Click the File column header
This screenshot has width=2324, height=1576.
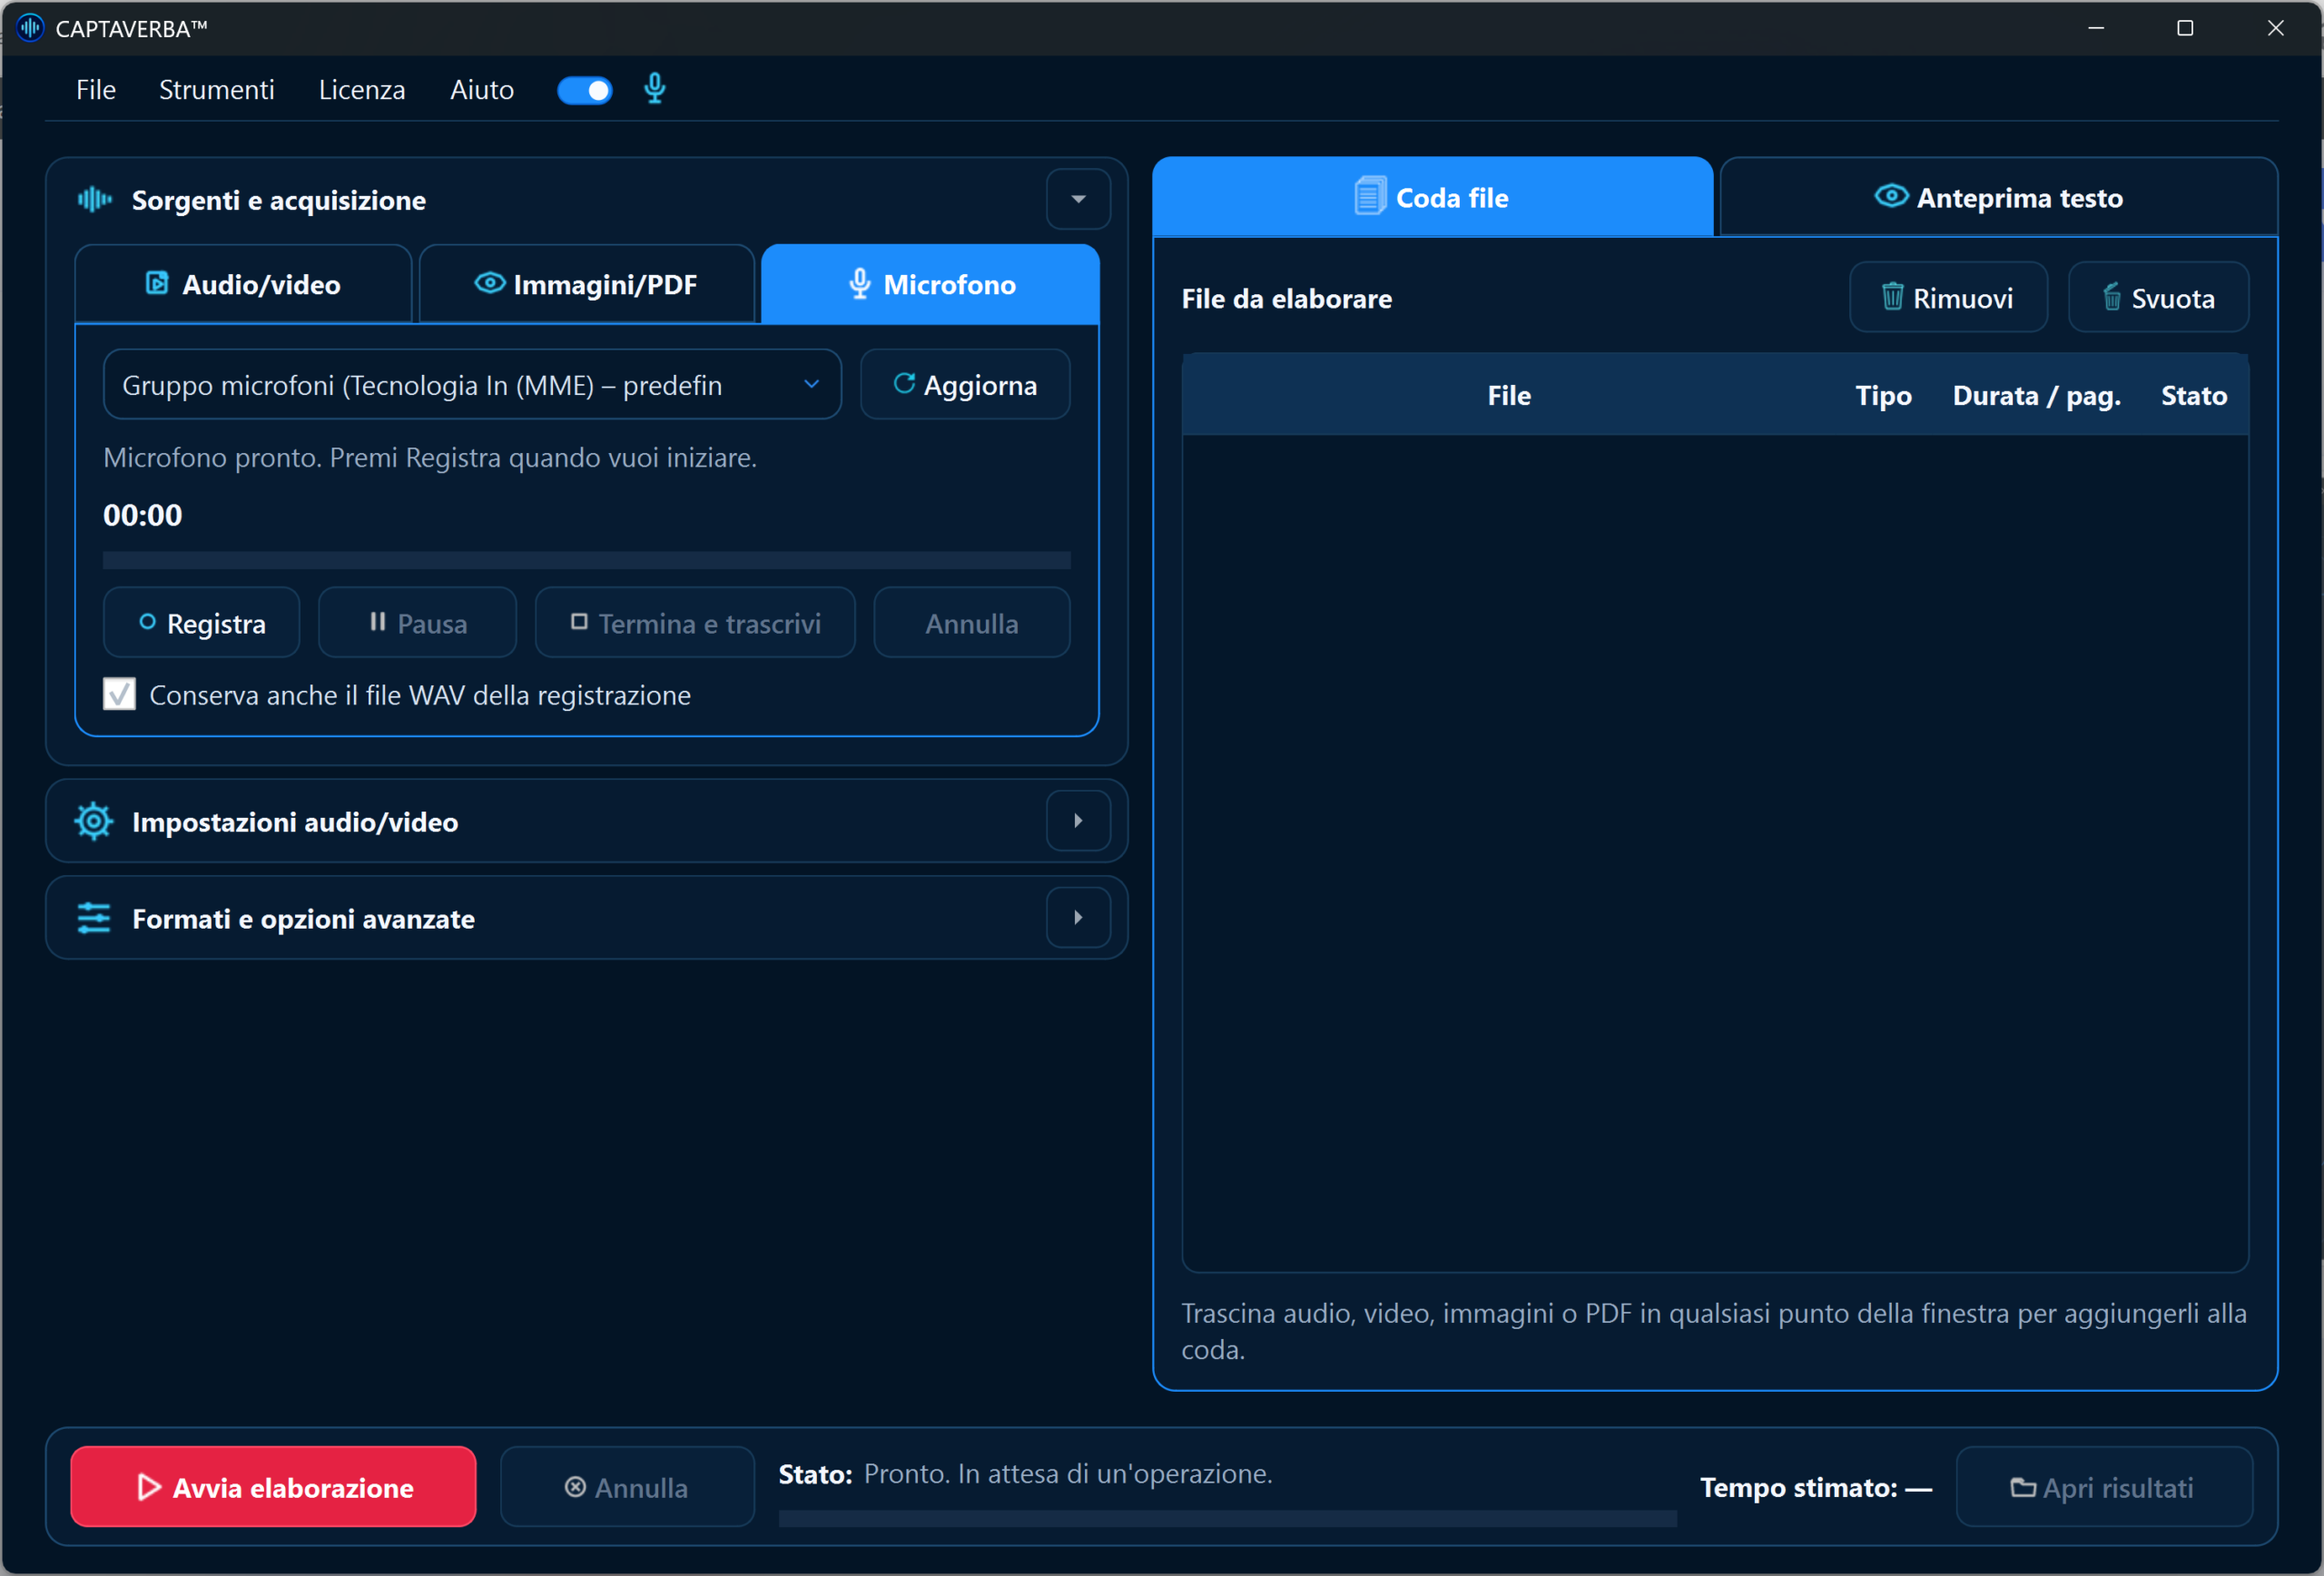point(1509,396)
